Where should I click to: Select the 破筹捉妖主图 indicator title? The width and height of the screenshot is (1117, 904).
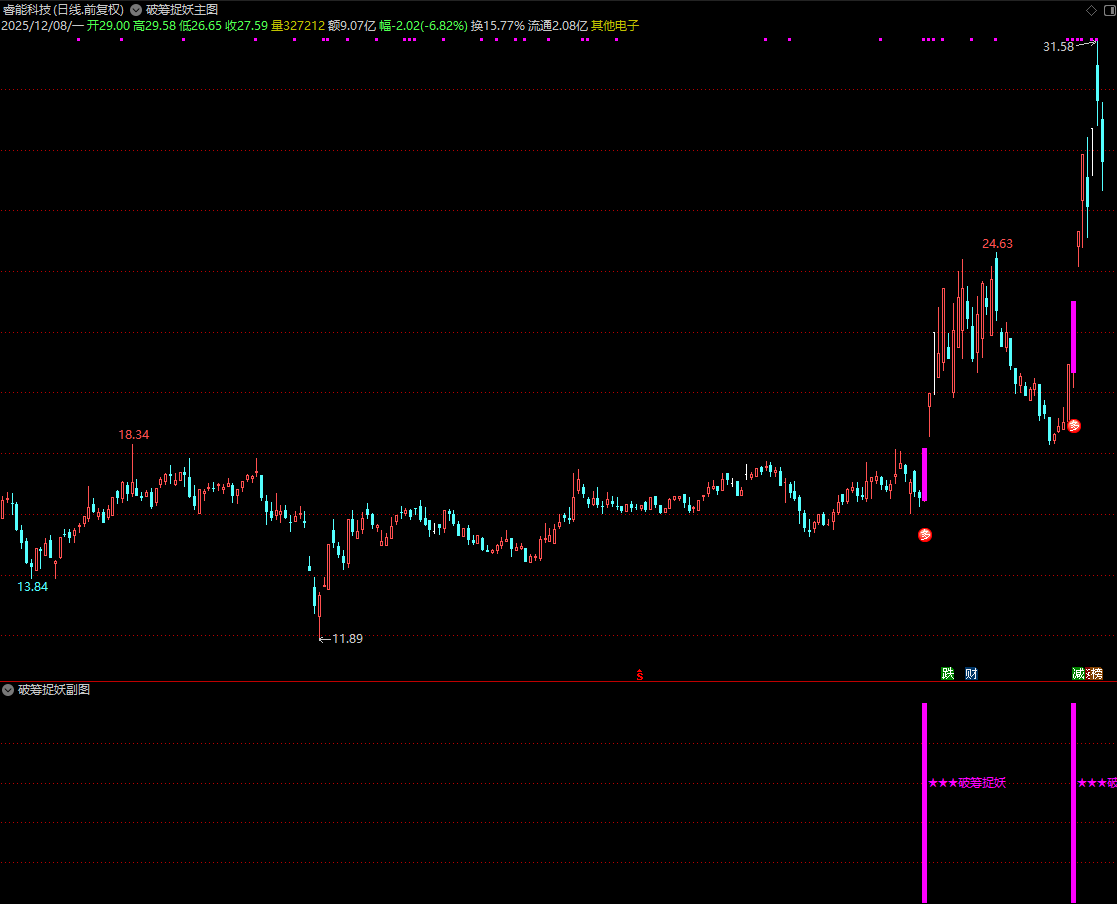[x=182, y=9]
